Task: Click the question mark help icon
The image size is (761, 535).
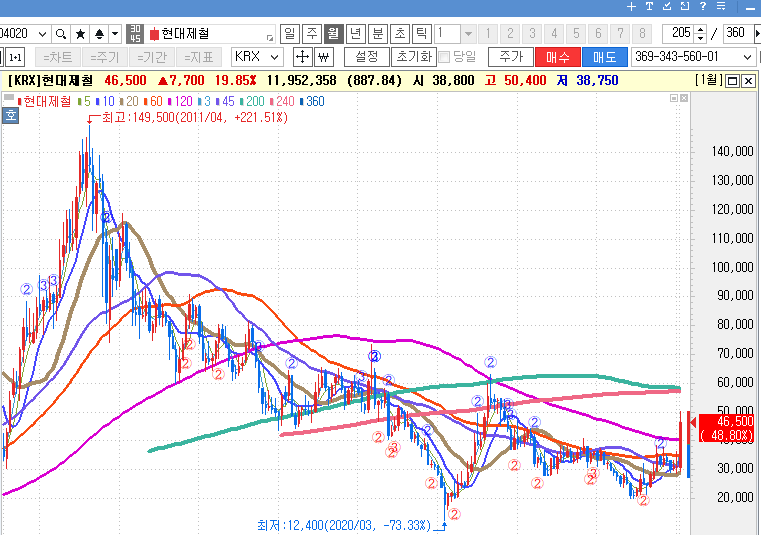Action: click(x=703, y=6)
